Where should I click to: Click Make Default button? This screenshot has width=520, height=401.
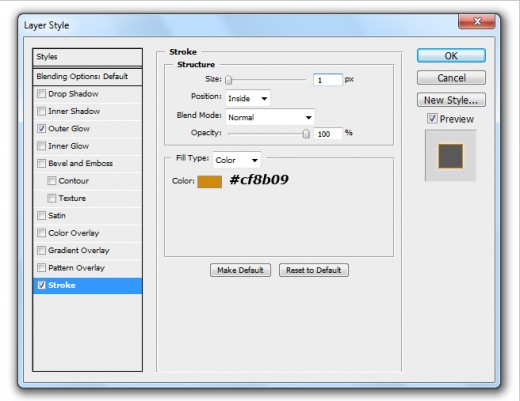pyautogui.click(x=240, y=270)
